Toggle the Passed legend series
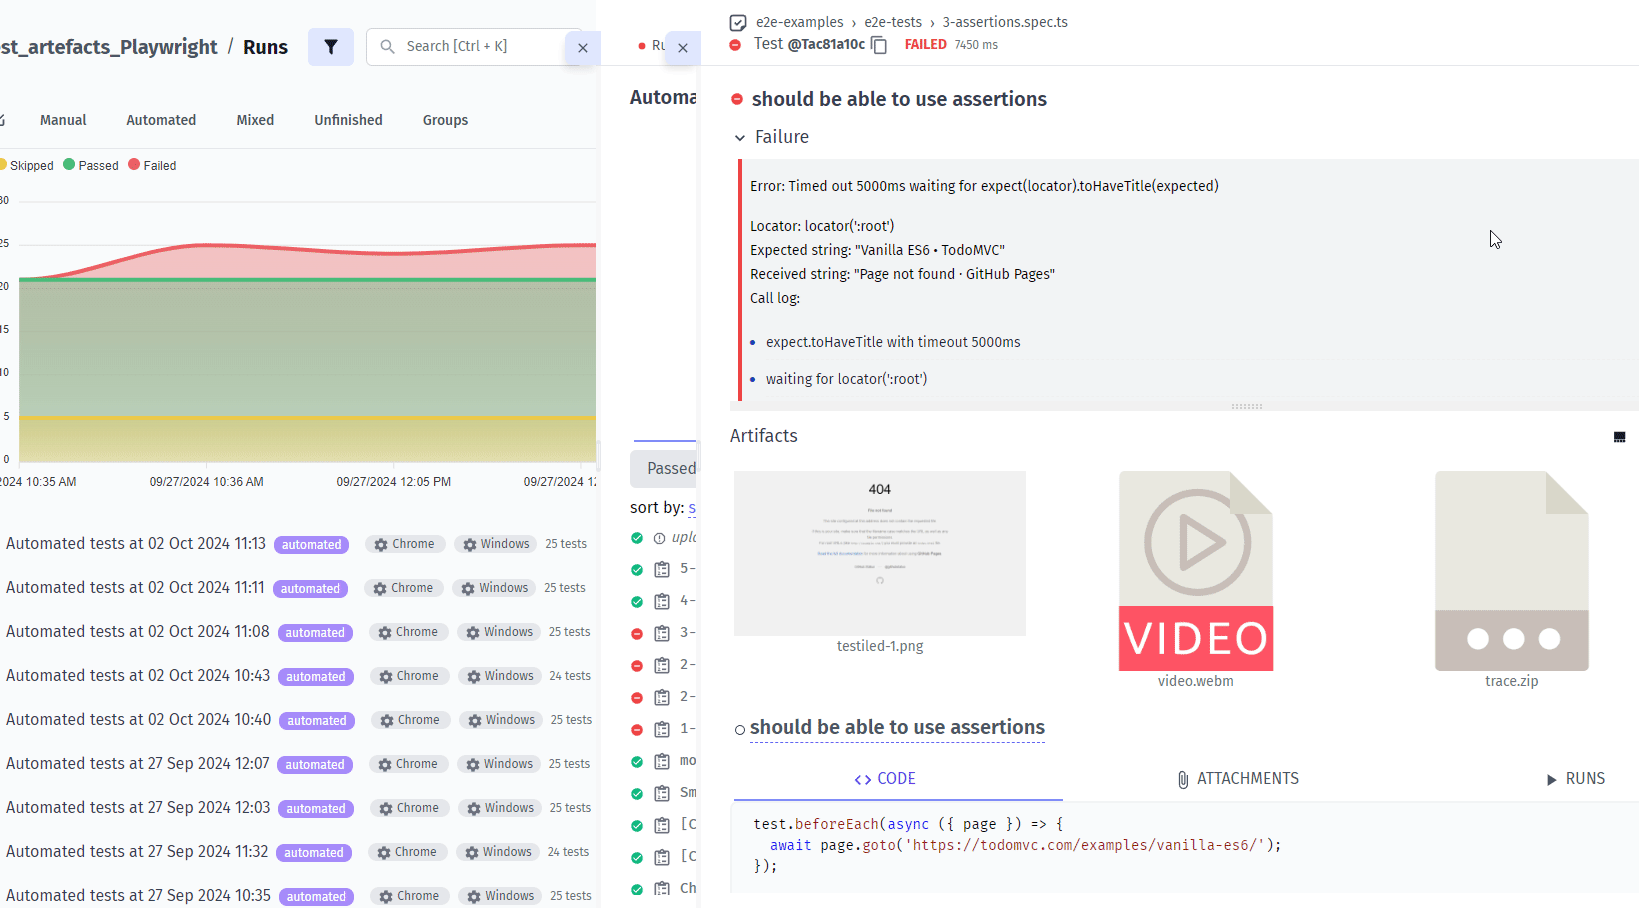 [91, 166]
